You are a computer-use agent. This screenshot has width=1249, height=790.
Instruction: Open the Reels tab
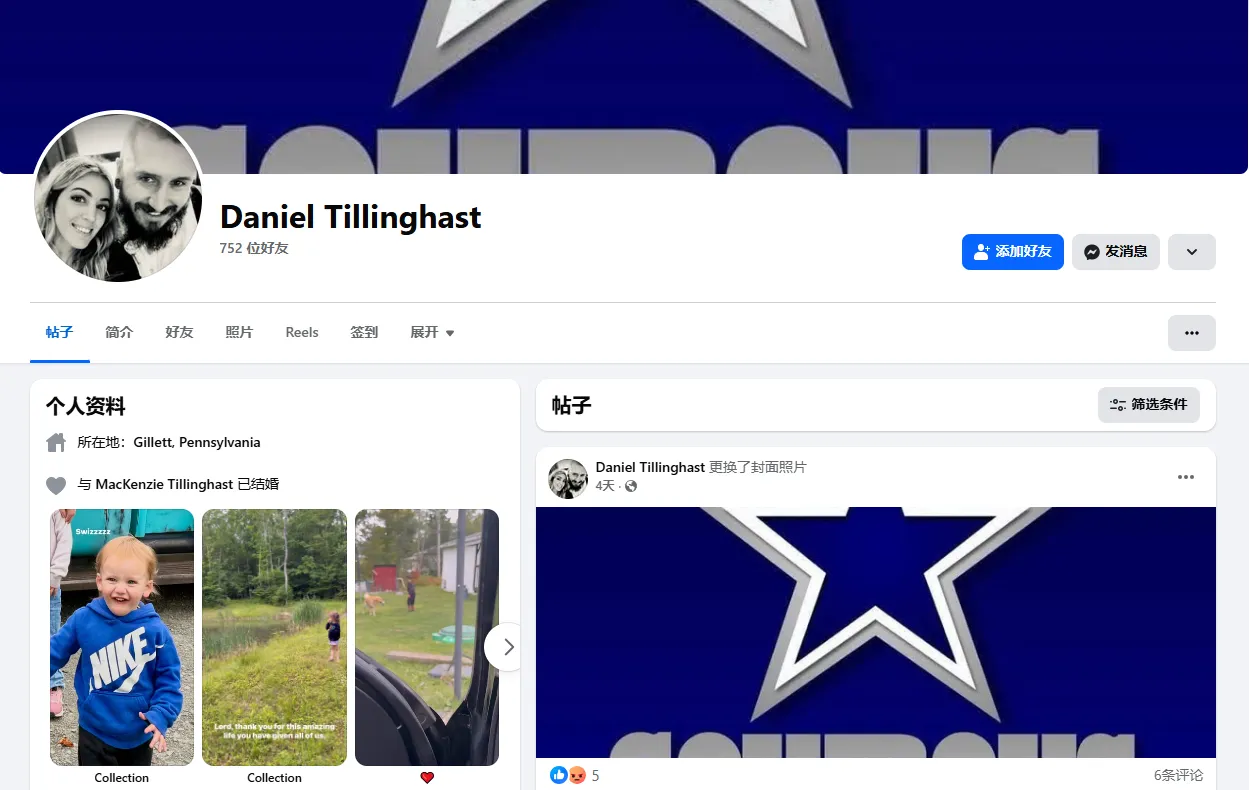coord(302,332)
